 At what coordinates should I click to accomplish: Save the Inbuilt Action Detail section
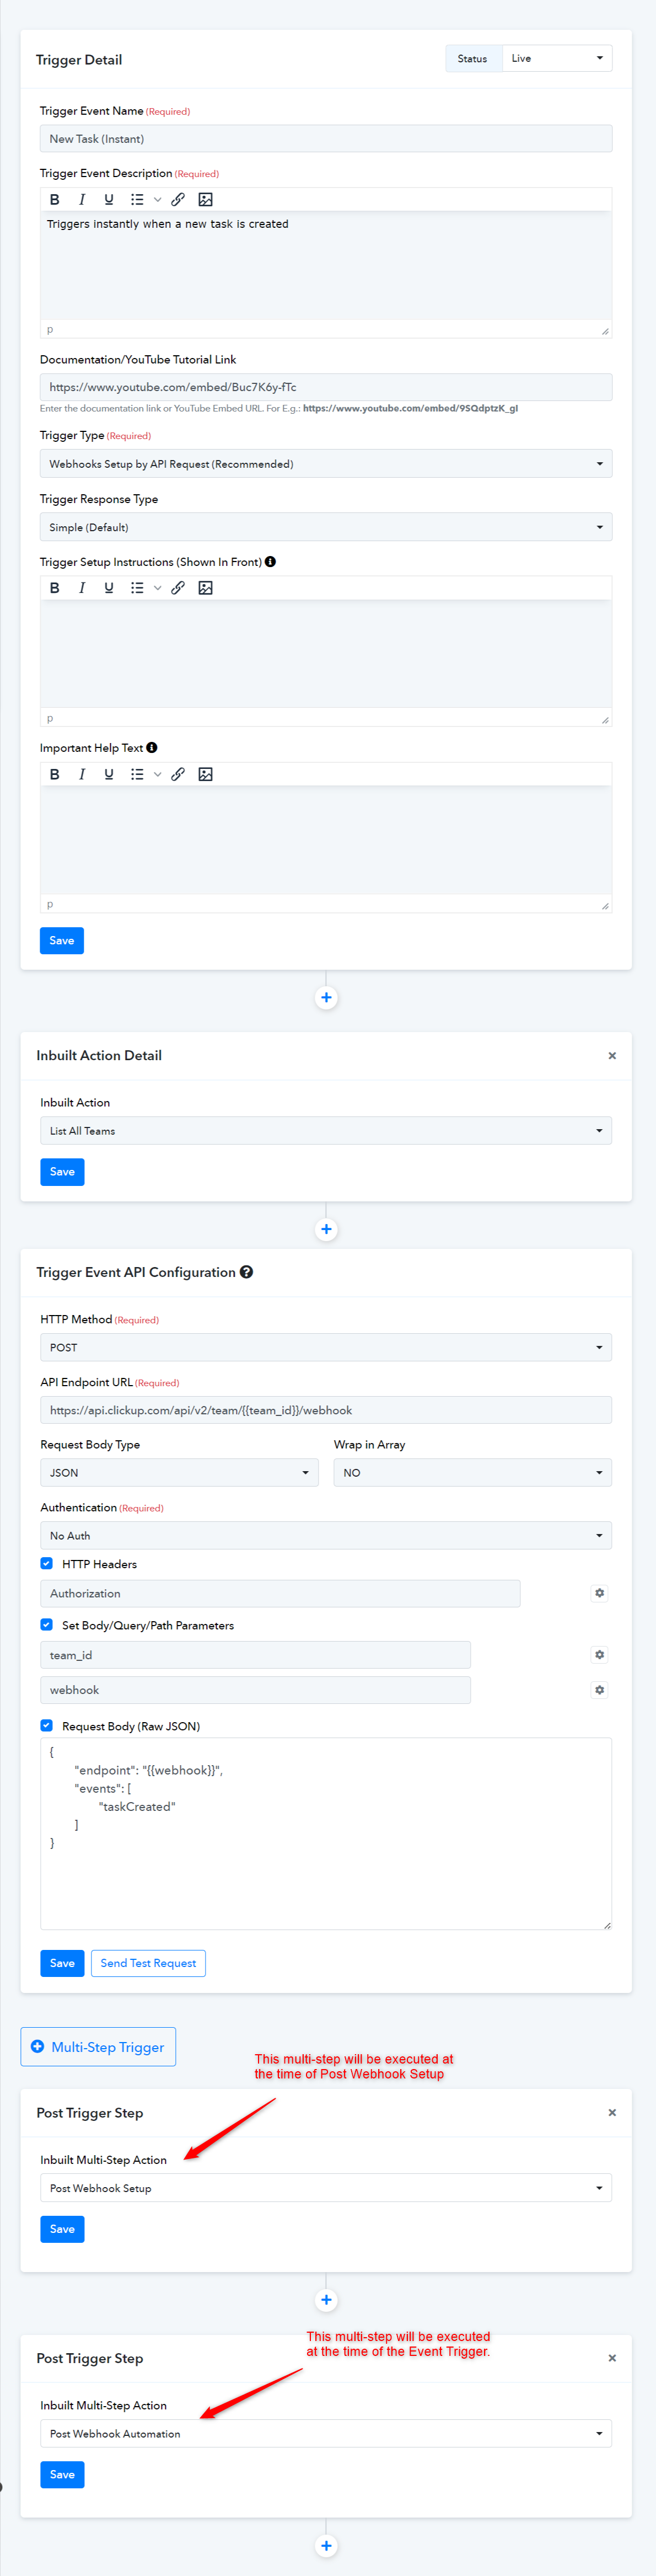click(x=62, y=1172)
